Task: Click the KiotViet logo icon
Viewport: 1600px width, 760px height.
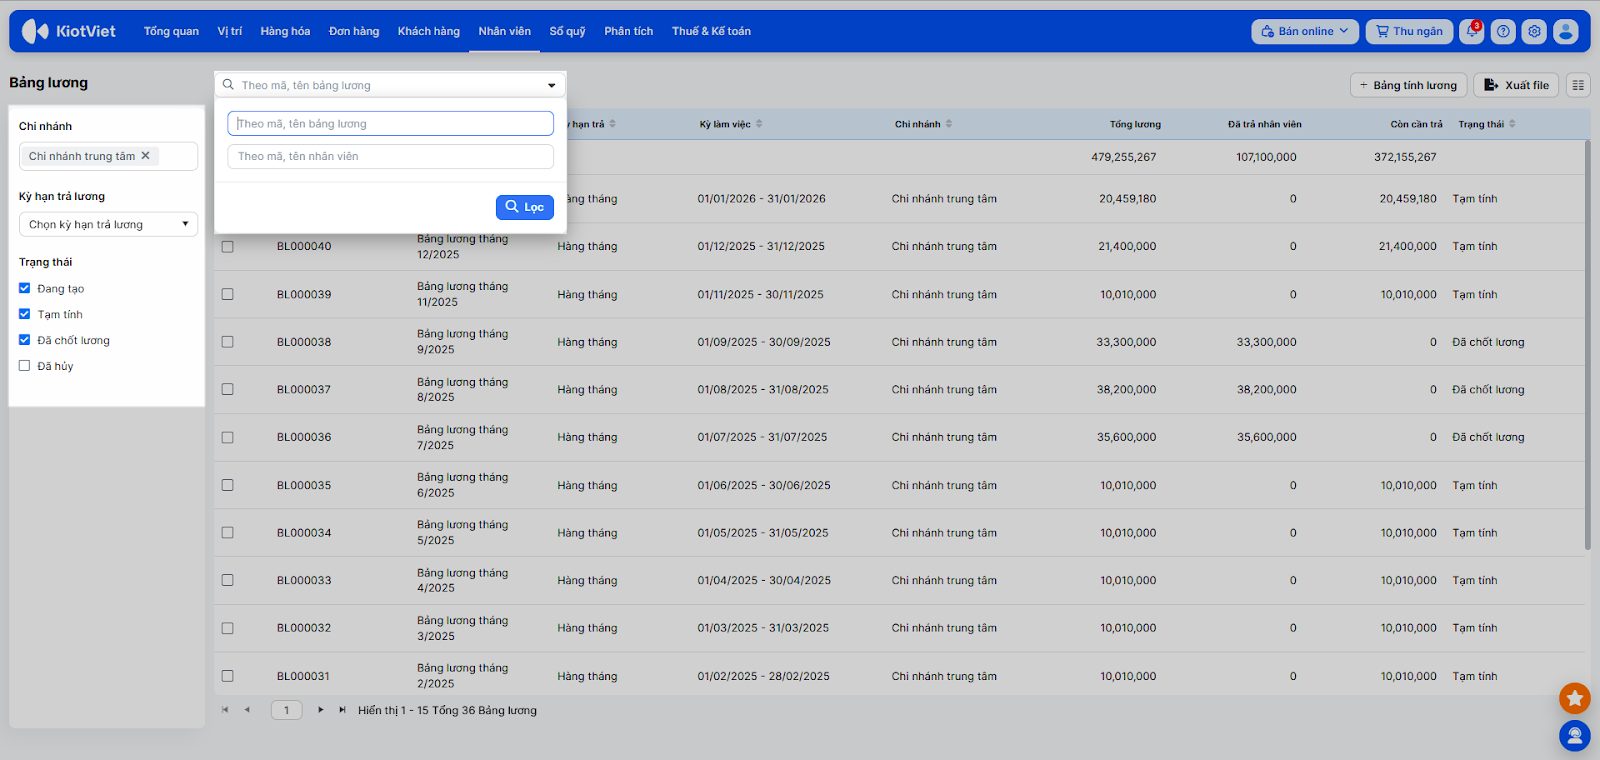Action: click(35, 31)
